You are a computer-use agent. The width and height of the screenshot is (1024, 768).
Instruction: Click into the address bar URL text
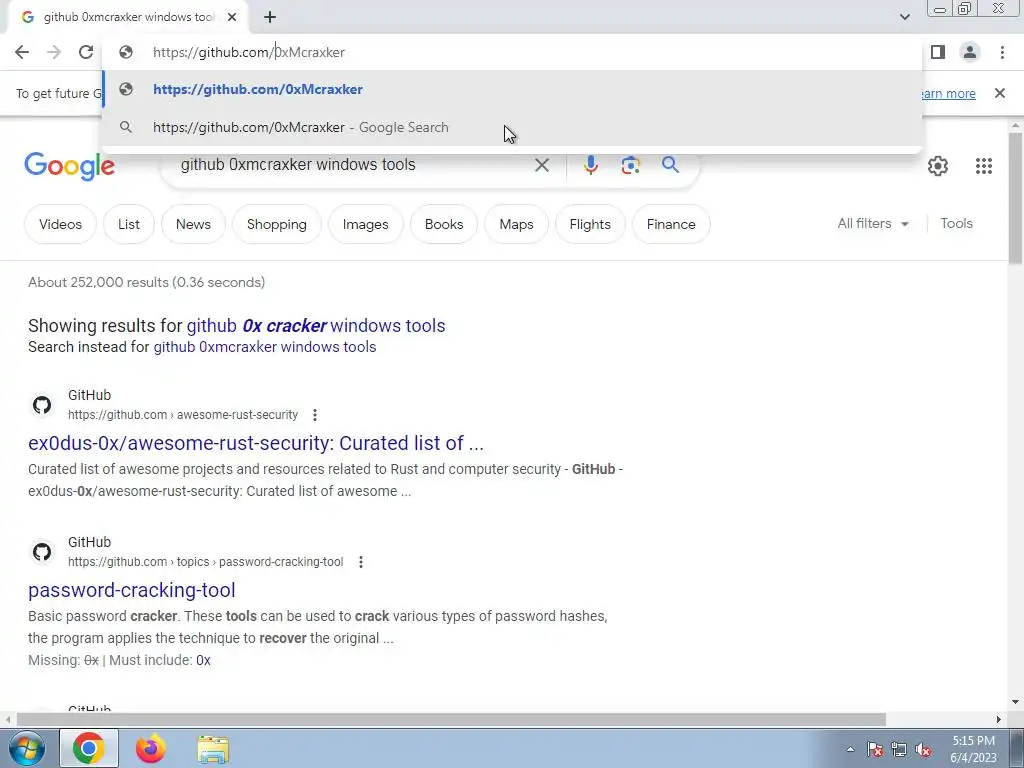[x=249, y=52]
